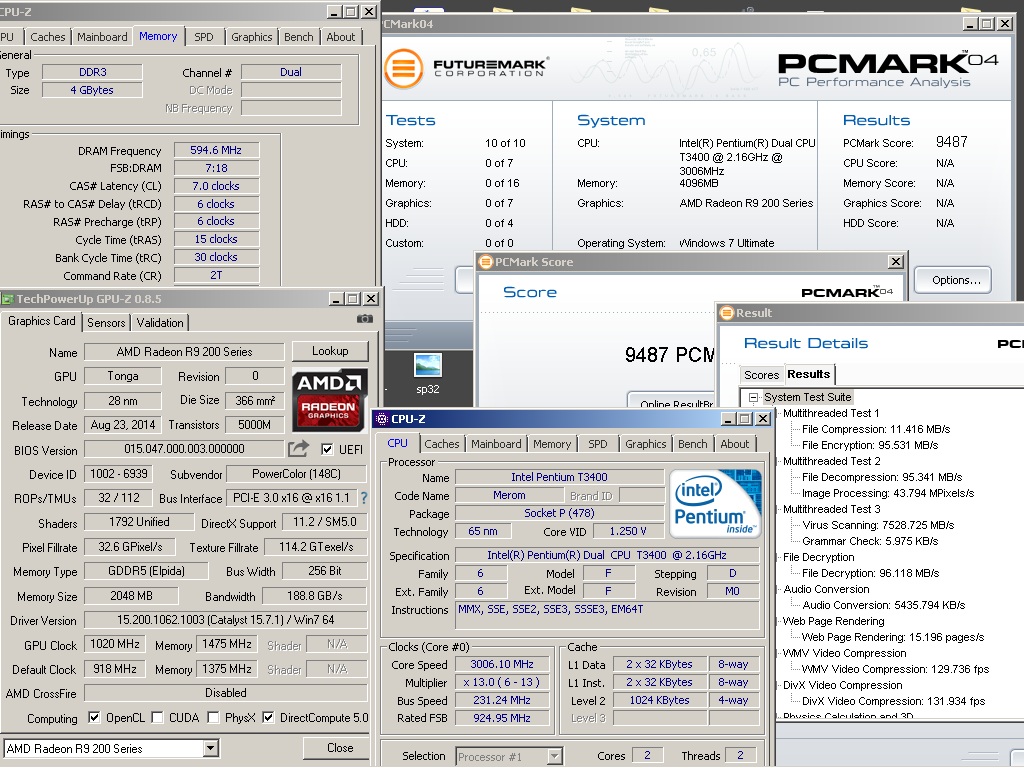The image size is (1024, 768).
Task: Select the File Decryption tree item
Action: (x=818, y=557)
